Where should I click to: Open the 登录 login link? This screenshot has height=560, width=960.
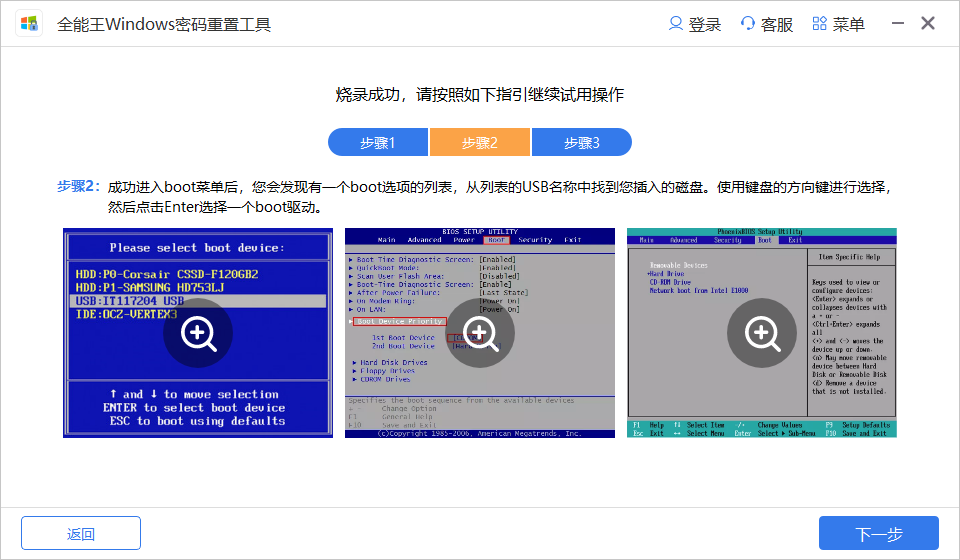click(705, 25)
